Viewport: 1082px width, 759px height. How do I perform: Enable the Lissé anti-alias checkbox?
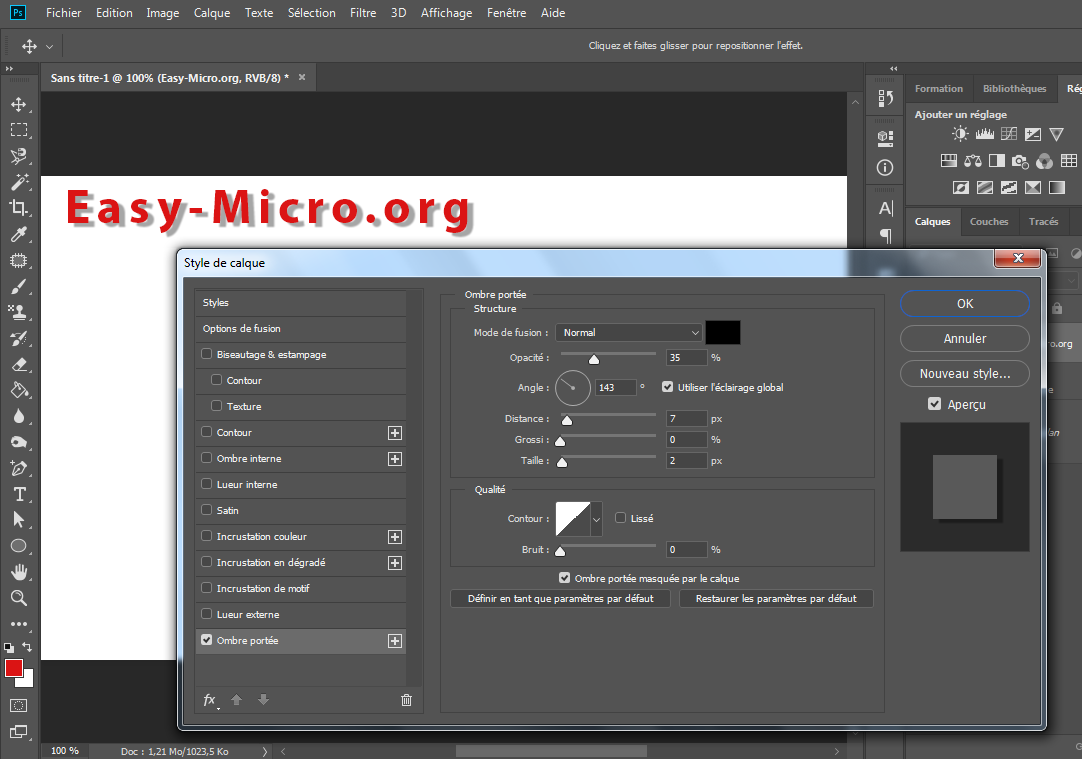[620, 518]
